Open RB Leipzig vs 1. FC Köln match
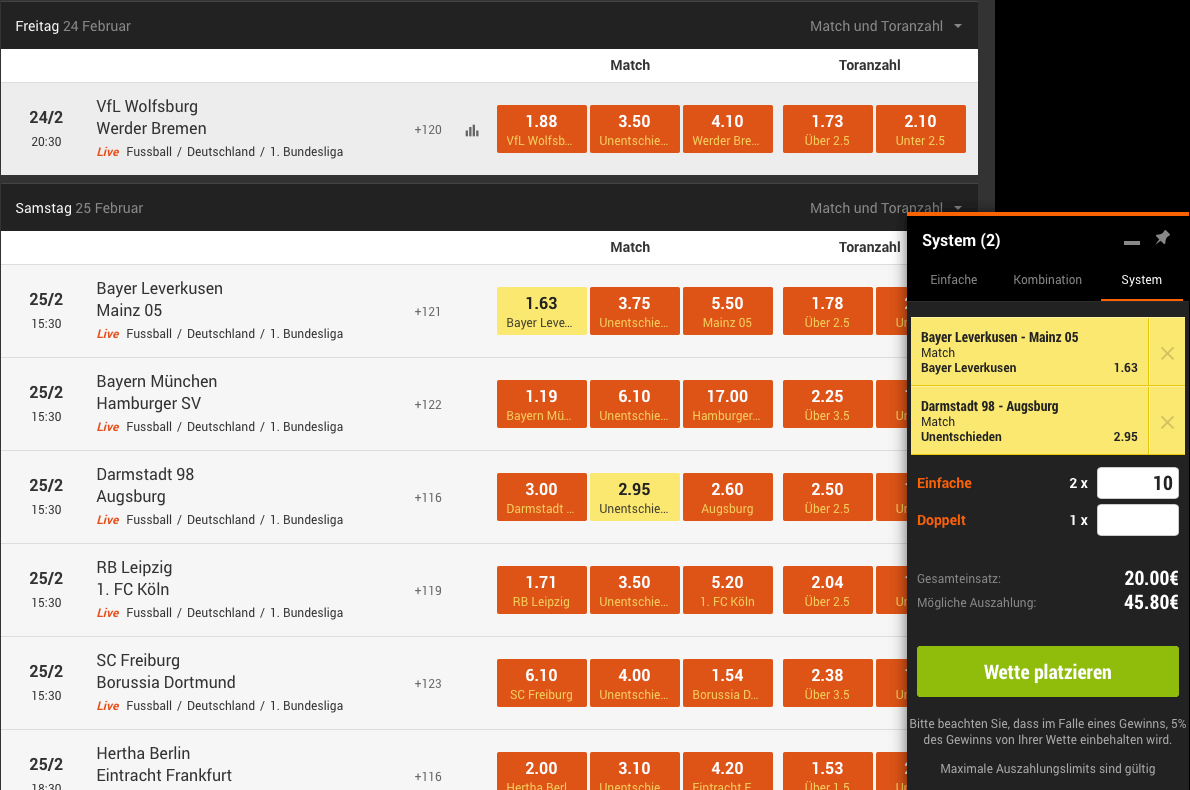 [134, 578]
